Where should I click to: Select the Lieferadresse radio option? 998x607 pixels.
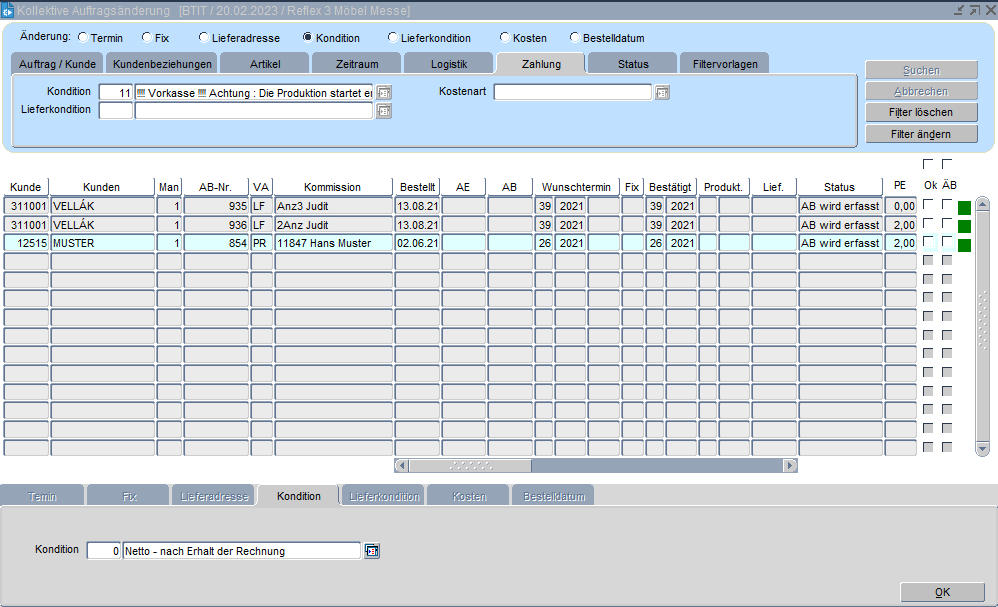(204, 38)
